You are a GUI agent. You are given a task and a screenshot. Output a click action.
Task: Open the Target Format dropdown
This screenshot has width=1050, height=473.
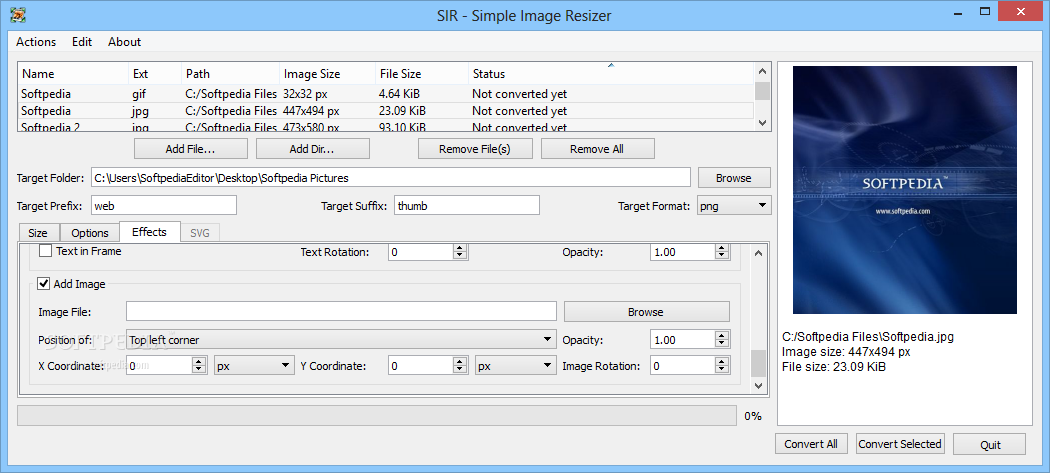[x=734, y=206]
